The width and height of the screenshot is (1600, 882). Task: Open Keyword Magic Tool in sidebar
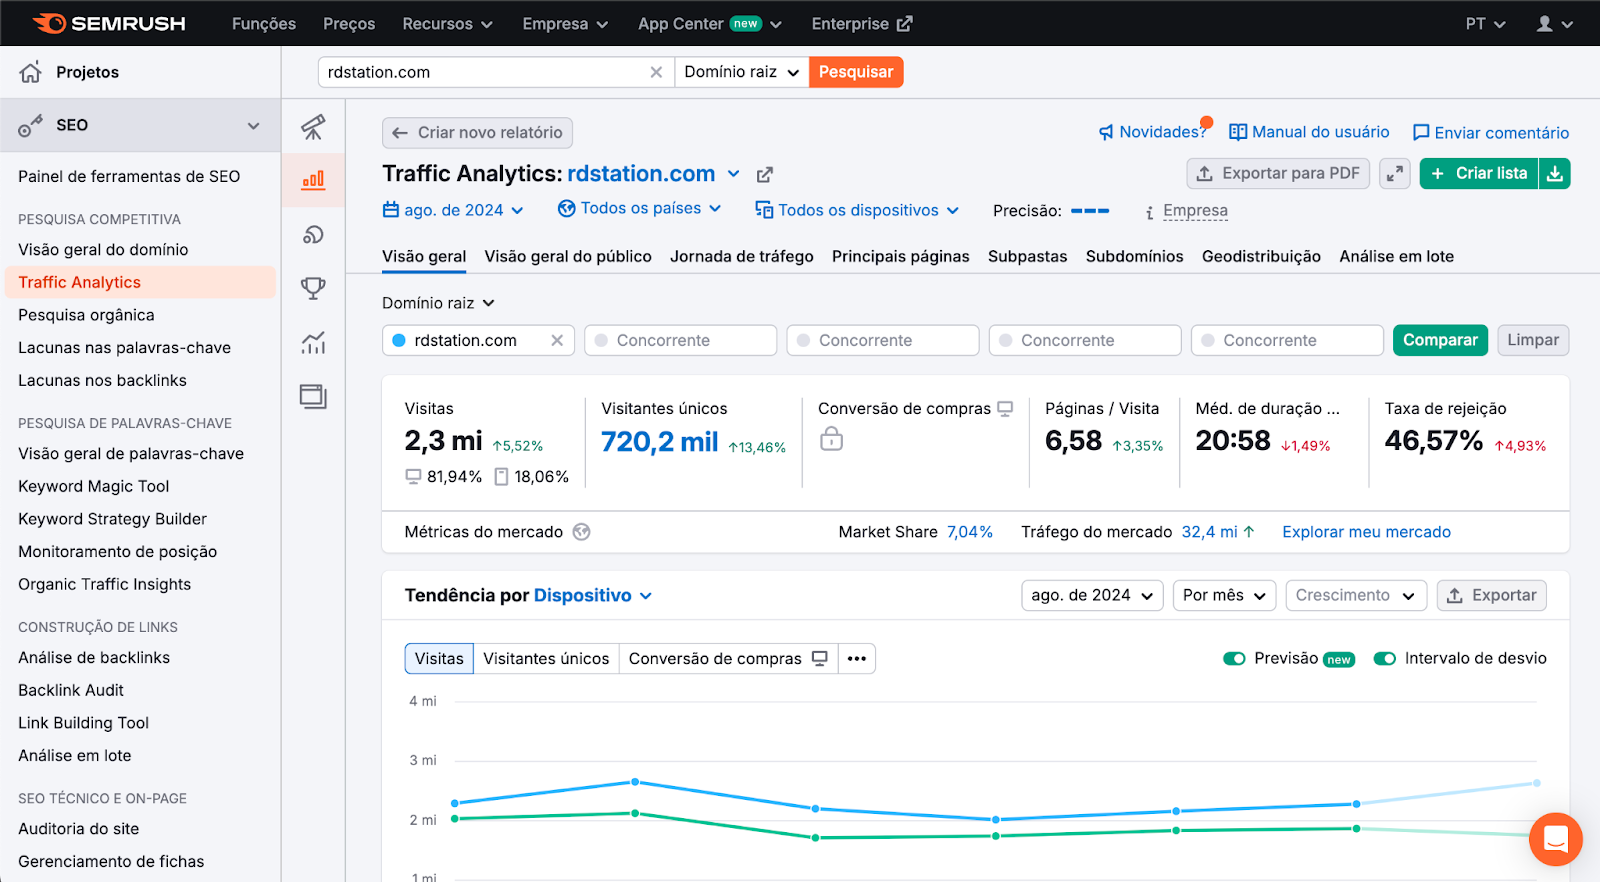94,487
